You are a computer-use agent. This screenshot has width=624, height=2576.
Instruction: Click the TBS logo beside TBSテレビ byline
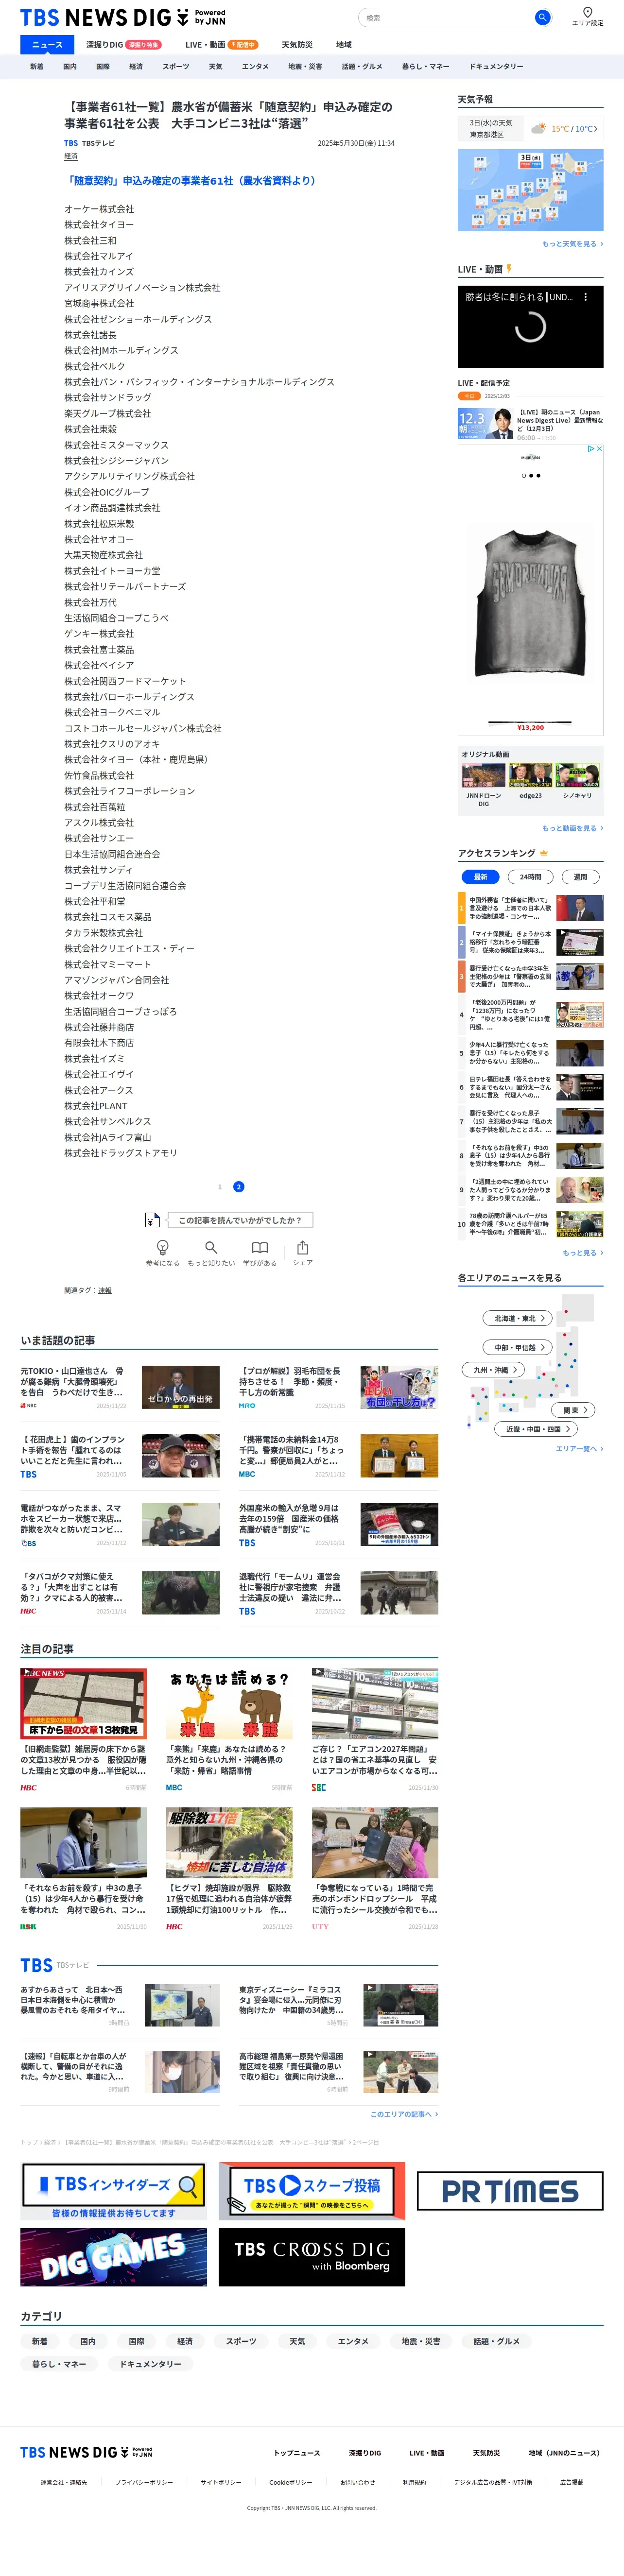point(71,143)
